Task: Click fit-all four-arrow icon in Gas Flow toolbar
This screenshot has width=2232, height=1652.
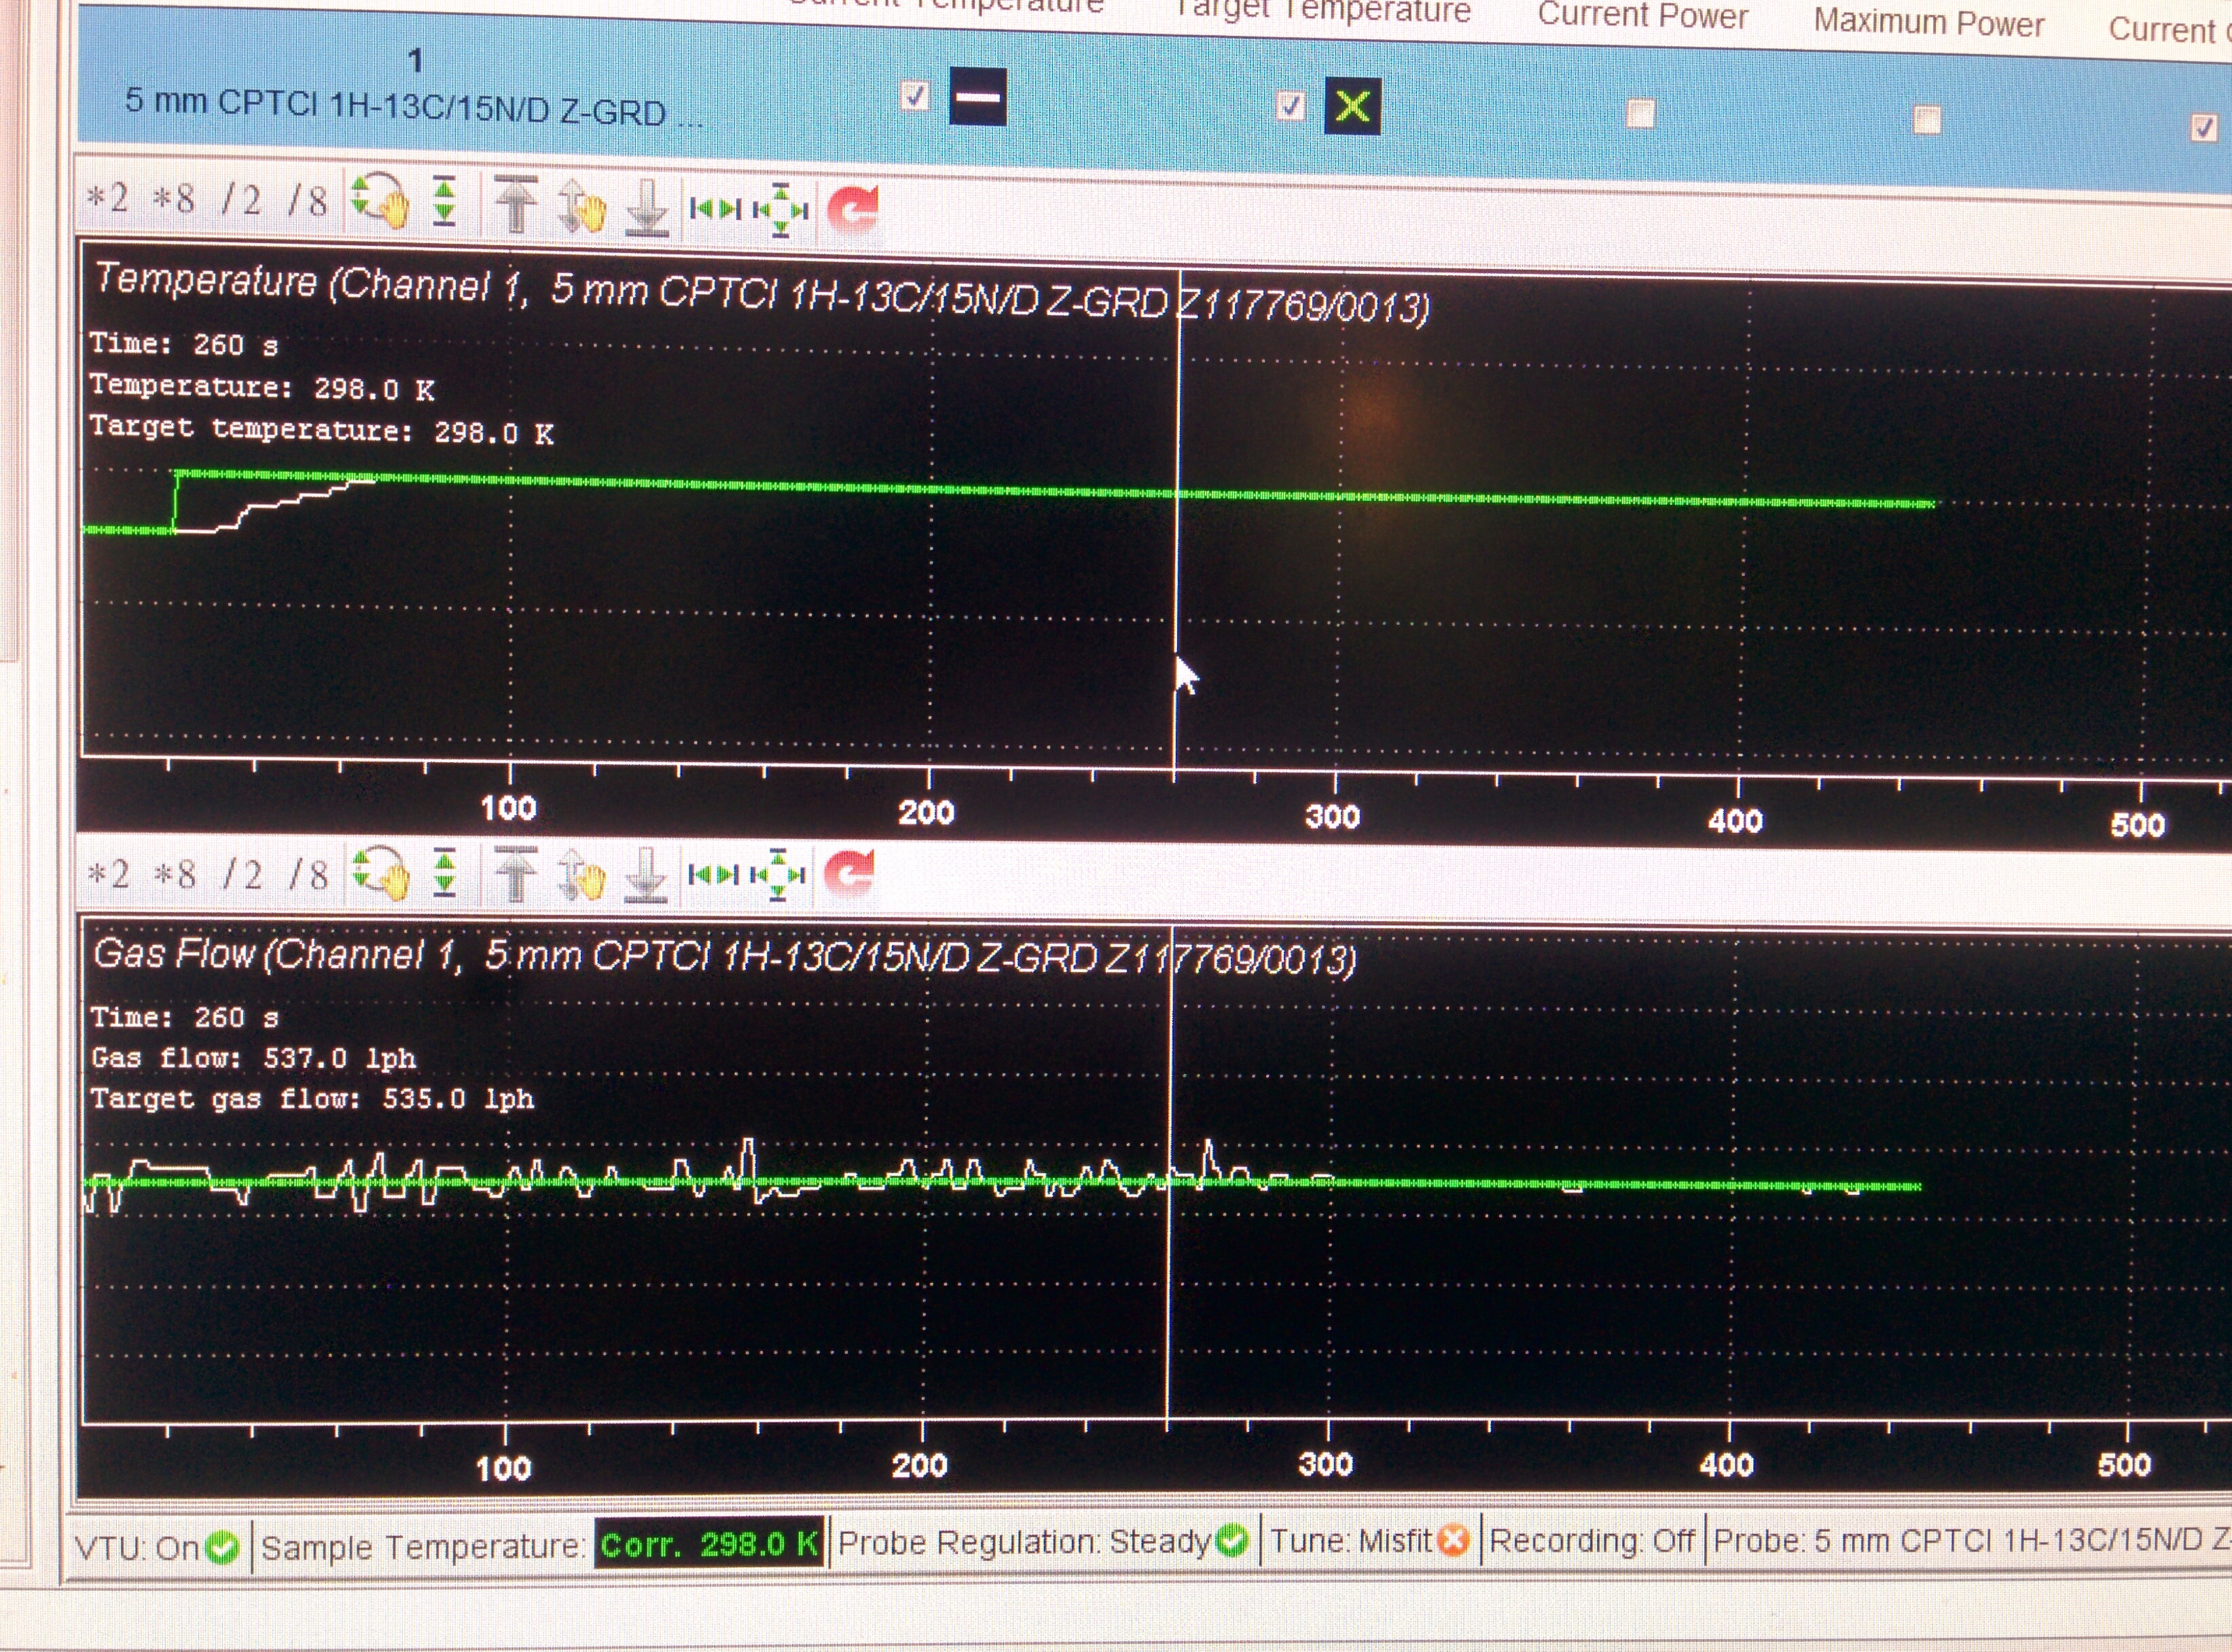Action: coord(779,875)
